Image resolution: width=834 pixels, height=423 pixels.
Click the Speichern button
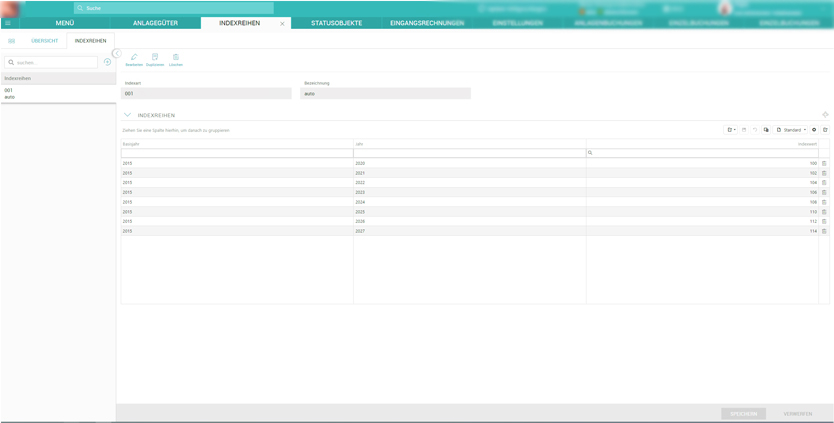(743, 413)
